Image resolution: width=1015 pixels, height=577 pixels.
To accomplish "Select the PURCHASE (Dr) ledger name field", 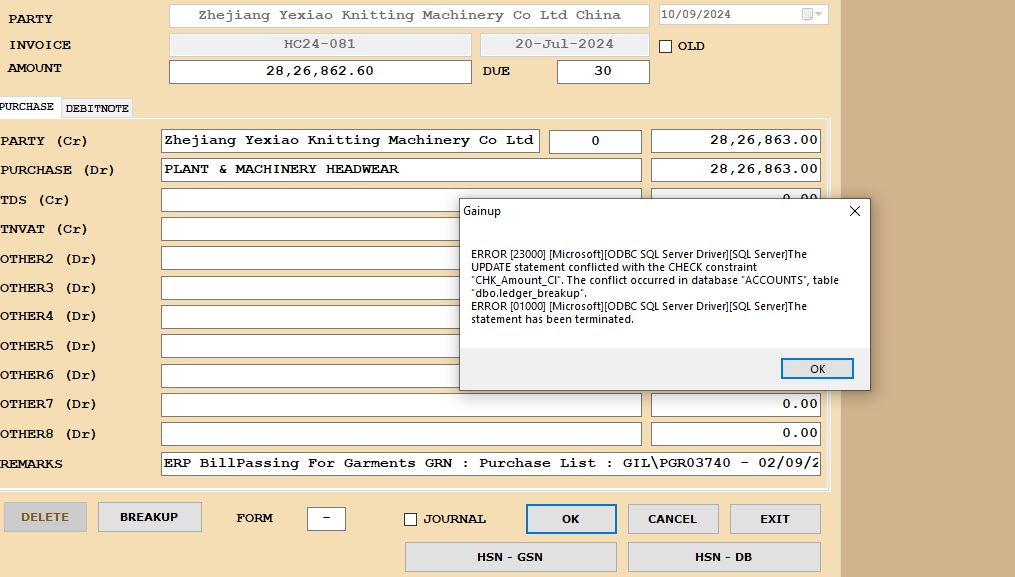I will (x=400, y=170).
